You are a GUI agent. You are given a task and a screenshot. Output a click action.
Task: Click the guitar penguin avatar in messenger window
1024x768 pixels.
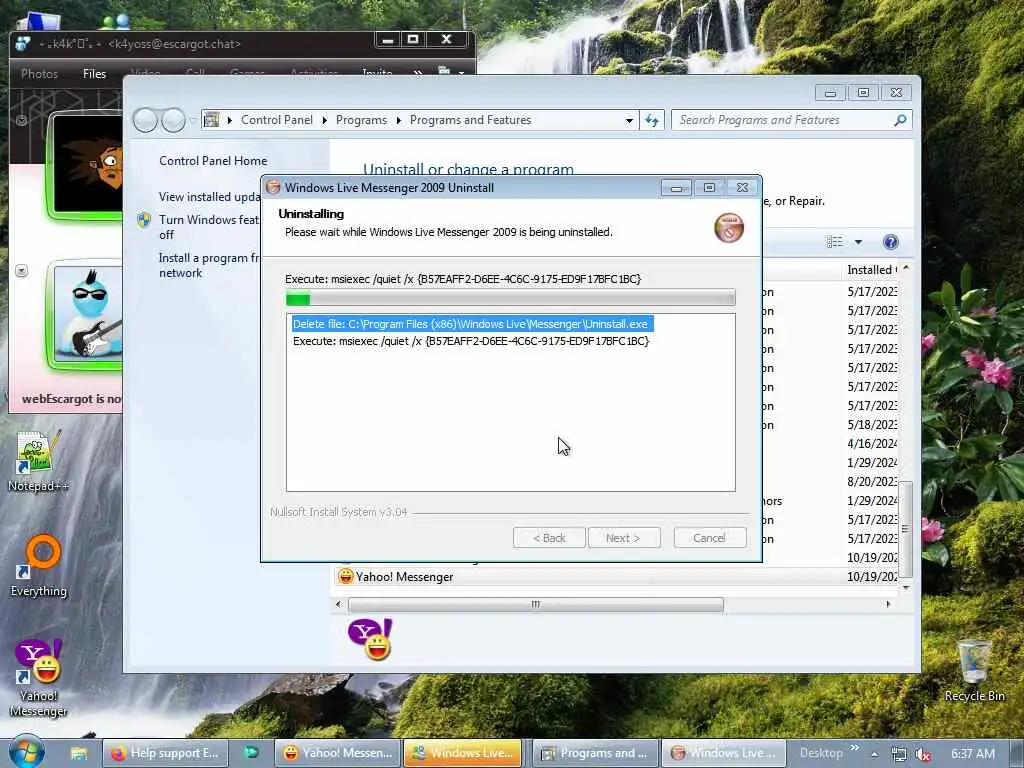[x=88, y=313]
